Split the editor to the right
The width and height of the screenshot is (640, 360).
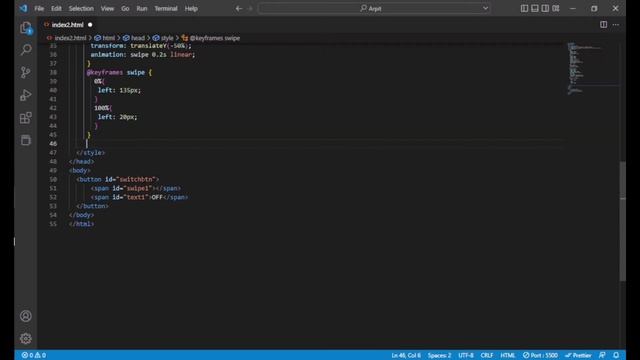click(x=603, y=24)
